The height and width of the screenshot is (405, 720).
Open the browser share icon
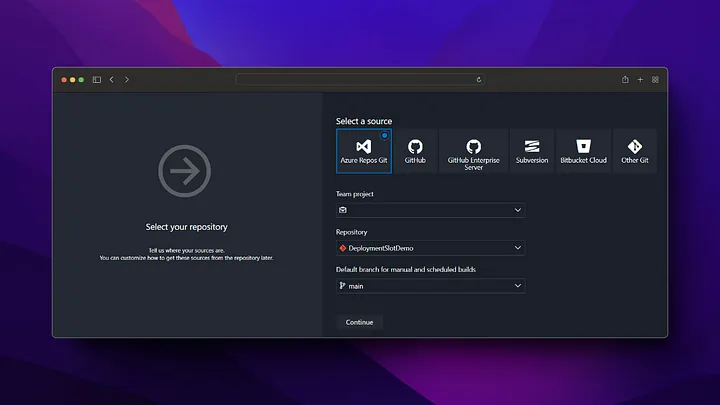coord(625,79)
